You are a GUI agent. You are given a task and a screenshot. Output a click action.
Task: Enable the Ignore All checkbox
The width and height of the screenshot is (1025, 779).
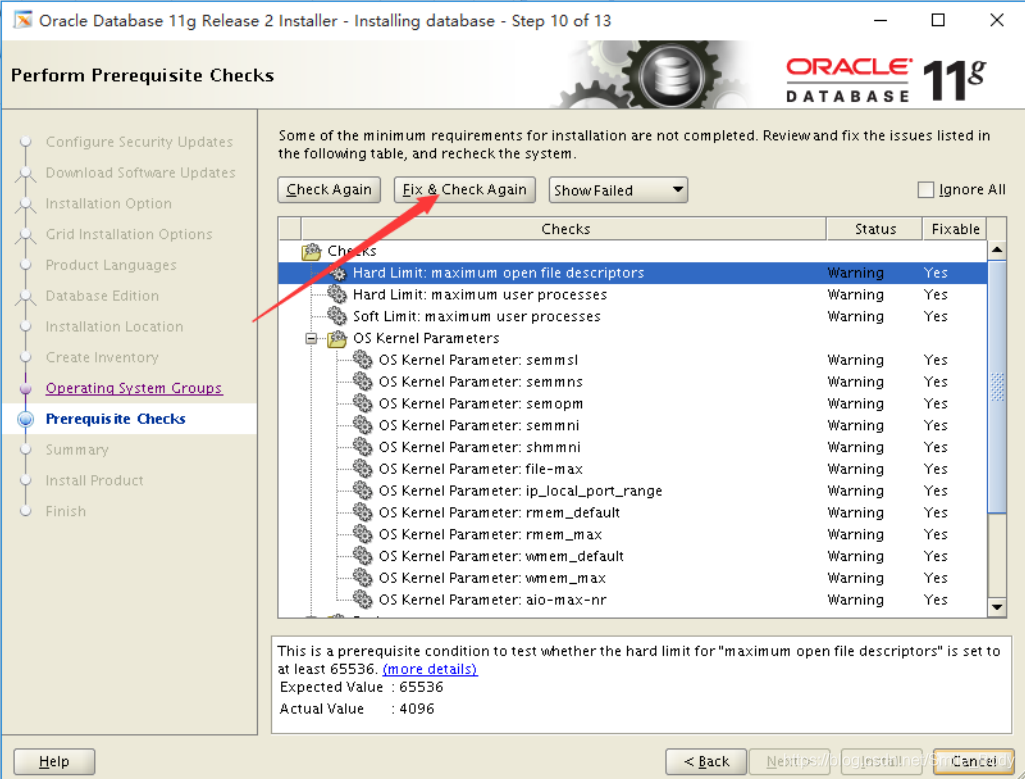pos(926,190)
